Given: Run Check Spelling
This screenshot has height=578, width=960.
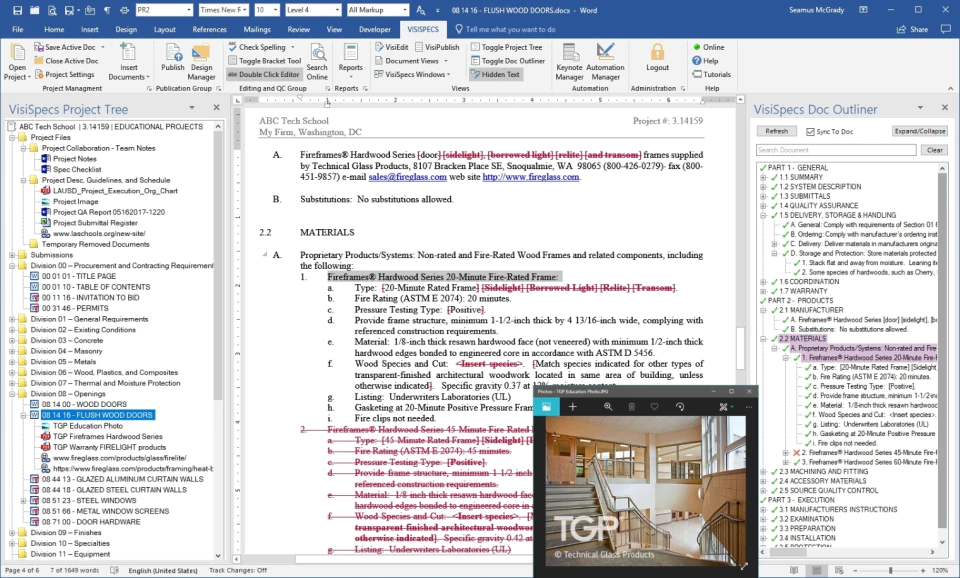Looking at the screenshot, I should click(261, 47).
